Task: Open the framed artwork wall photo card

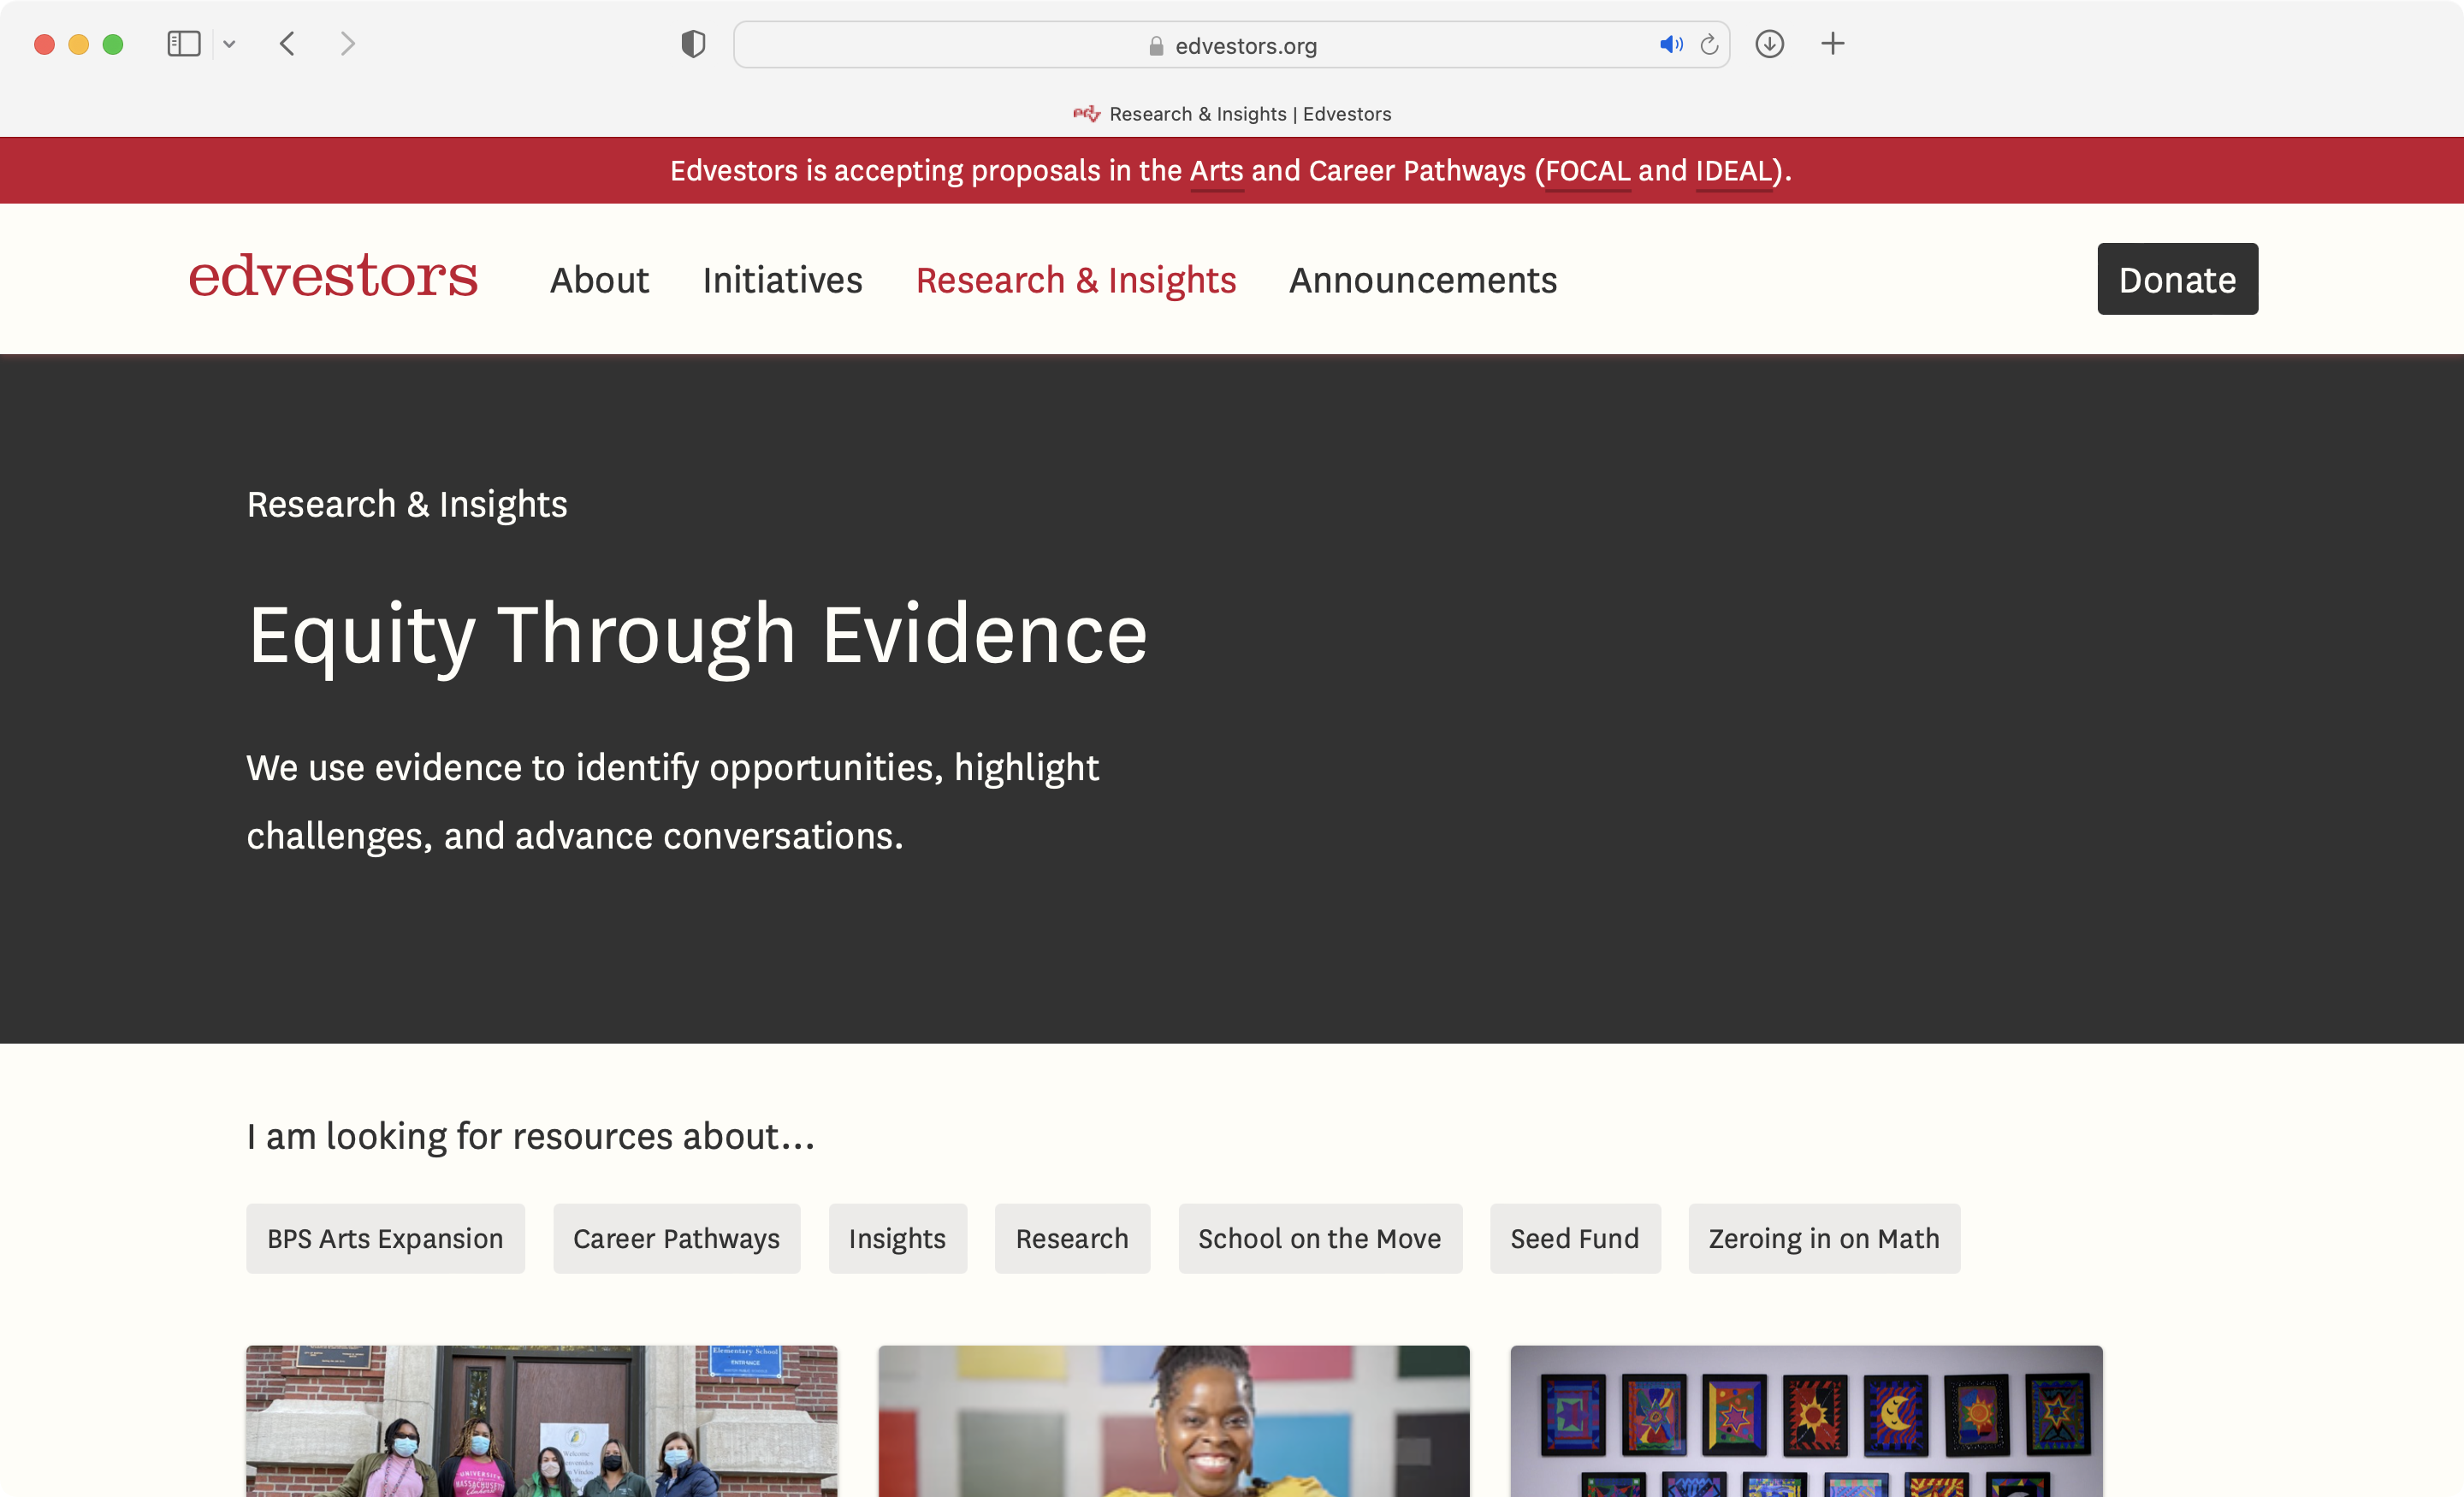Action: (1806, 1420)
